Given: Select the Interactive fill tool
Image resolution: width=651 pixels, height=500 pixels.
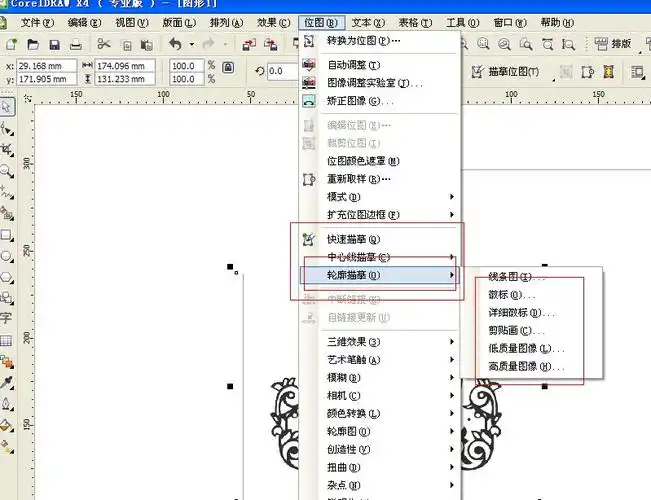Looking at the screenshot, I should point(7,446).
